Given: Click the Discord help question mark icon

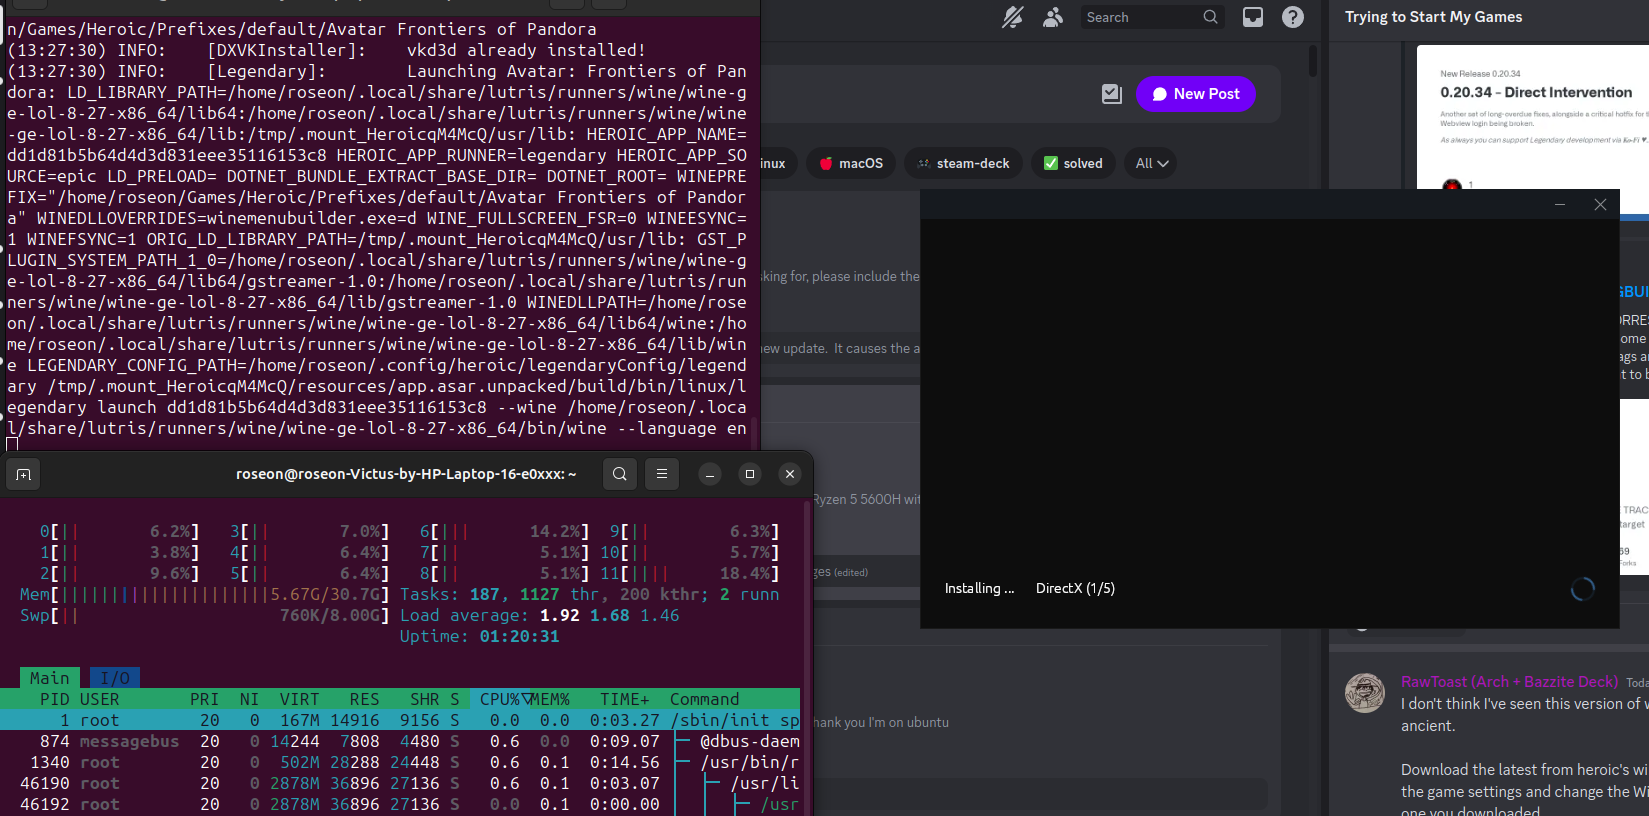Looking at the screenshot, I should tap(1292, 17).
